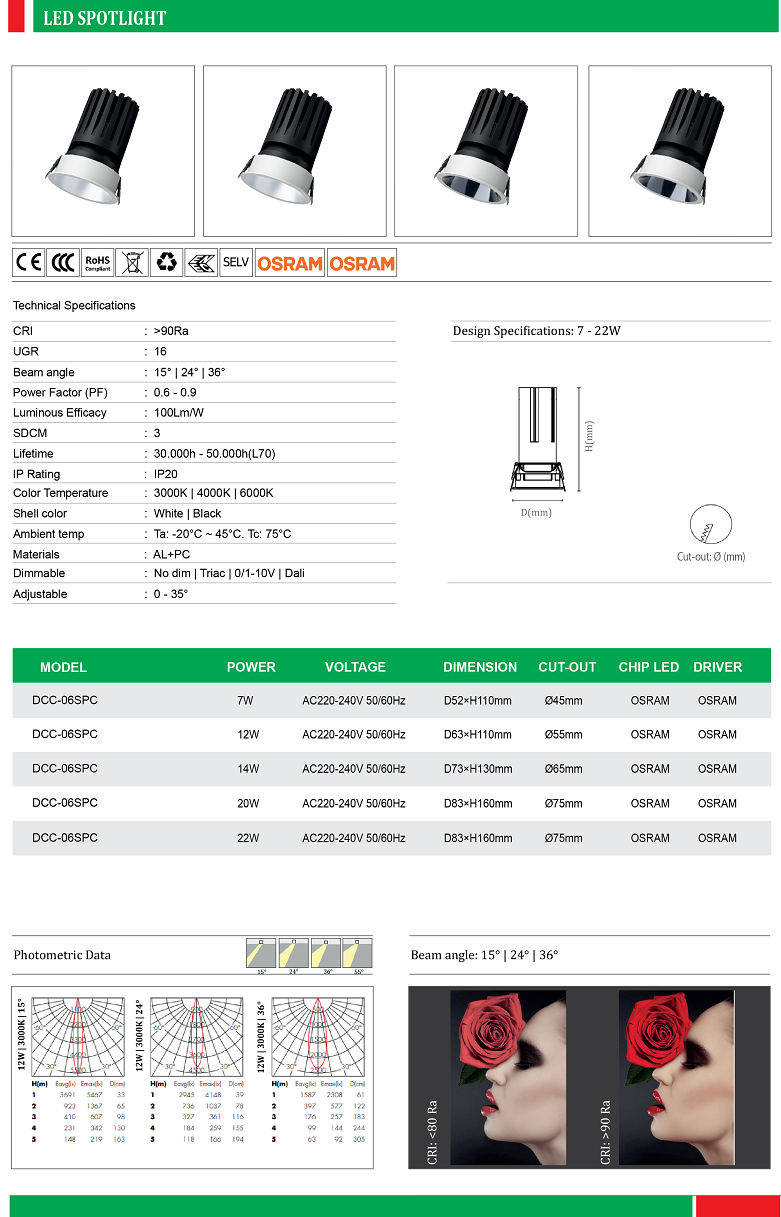Image resolution: width=781 pixels, height=1217 pixels.
Task: Click the Photometric Data heading
Action: pyautogui.click(x=62, y=955)
